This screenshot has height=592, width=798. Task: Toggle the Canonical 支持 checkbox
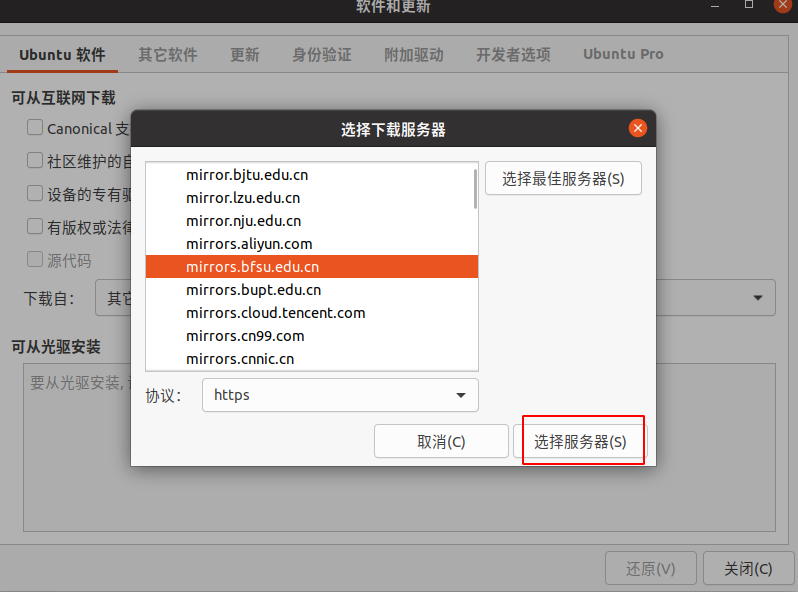(35, 127)
